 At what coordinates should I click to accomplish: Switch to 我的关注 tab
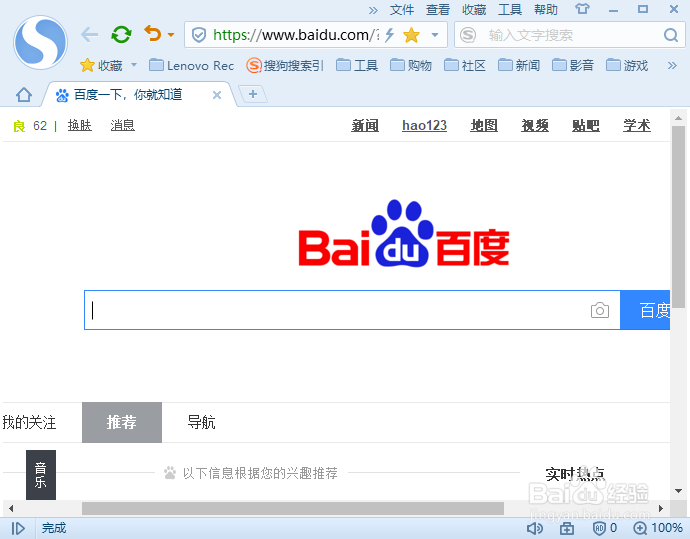click(x=29, y=422)
